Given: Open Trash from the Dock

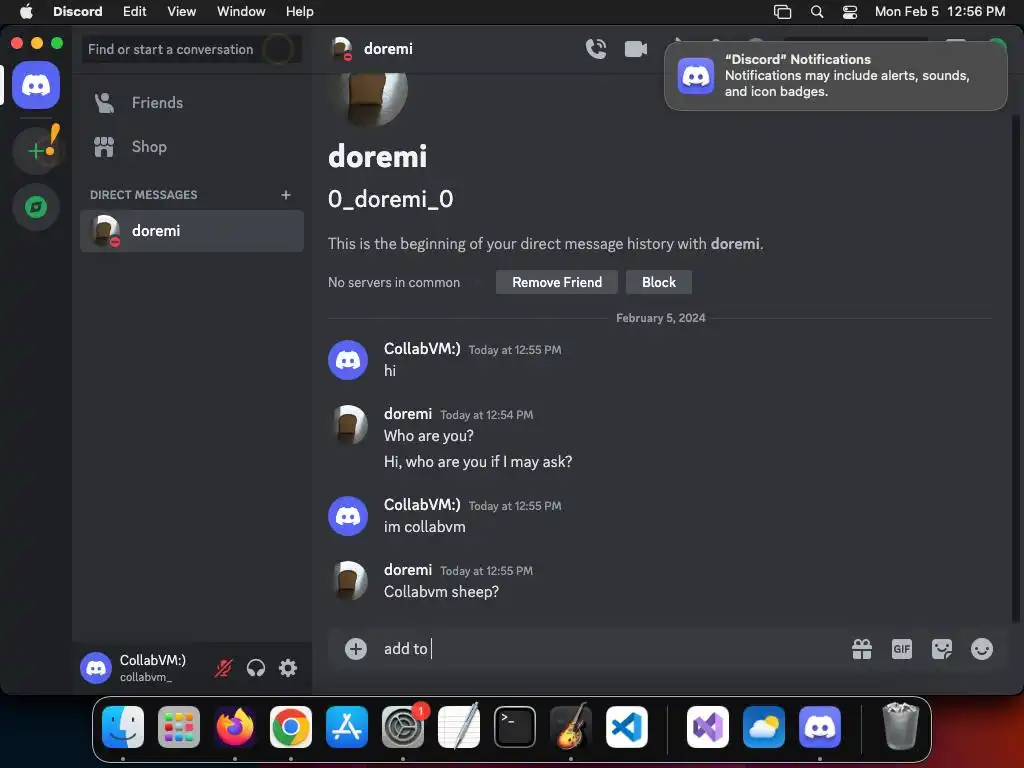Looking at the screenshot, I should tap(901, 727).
